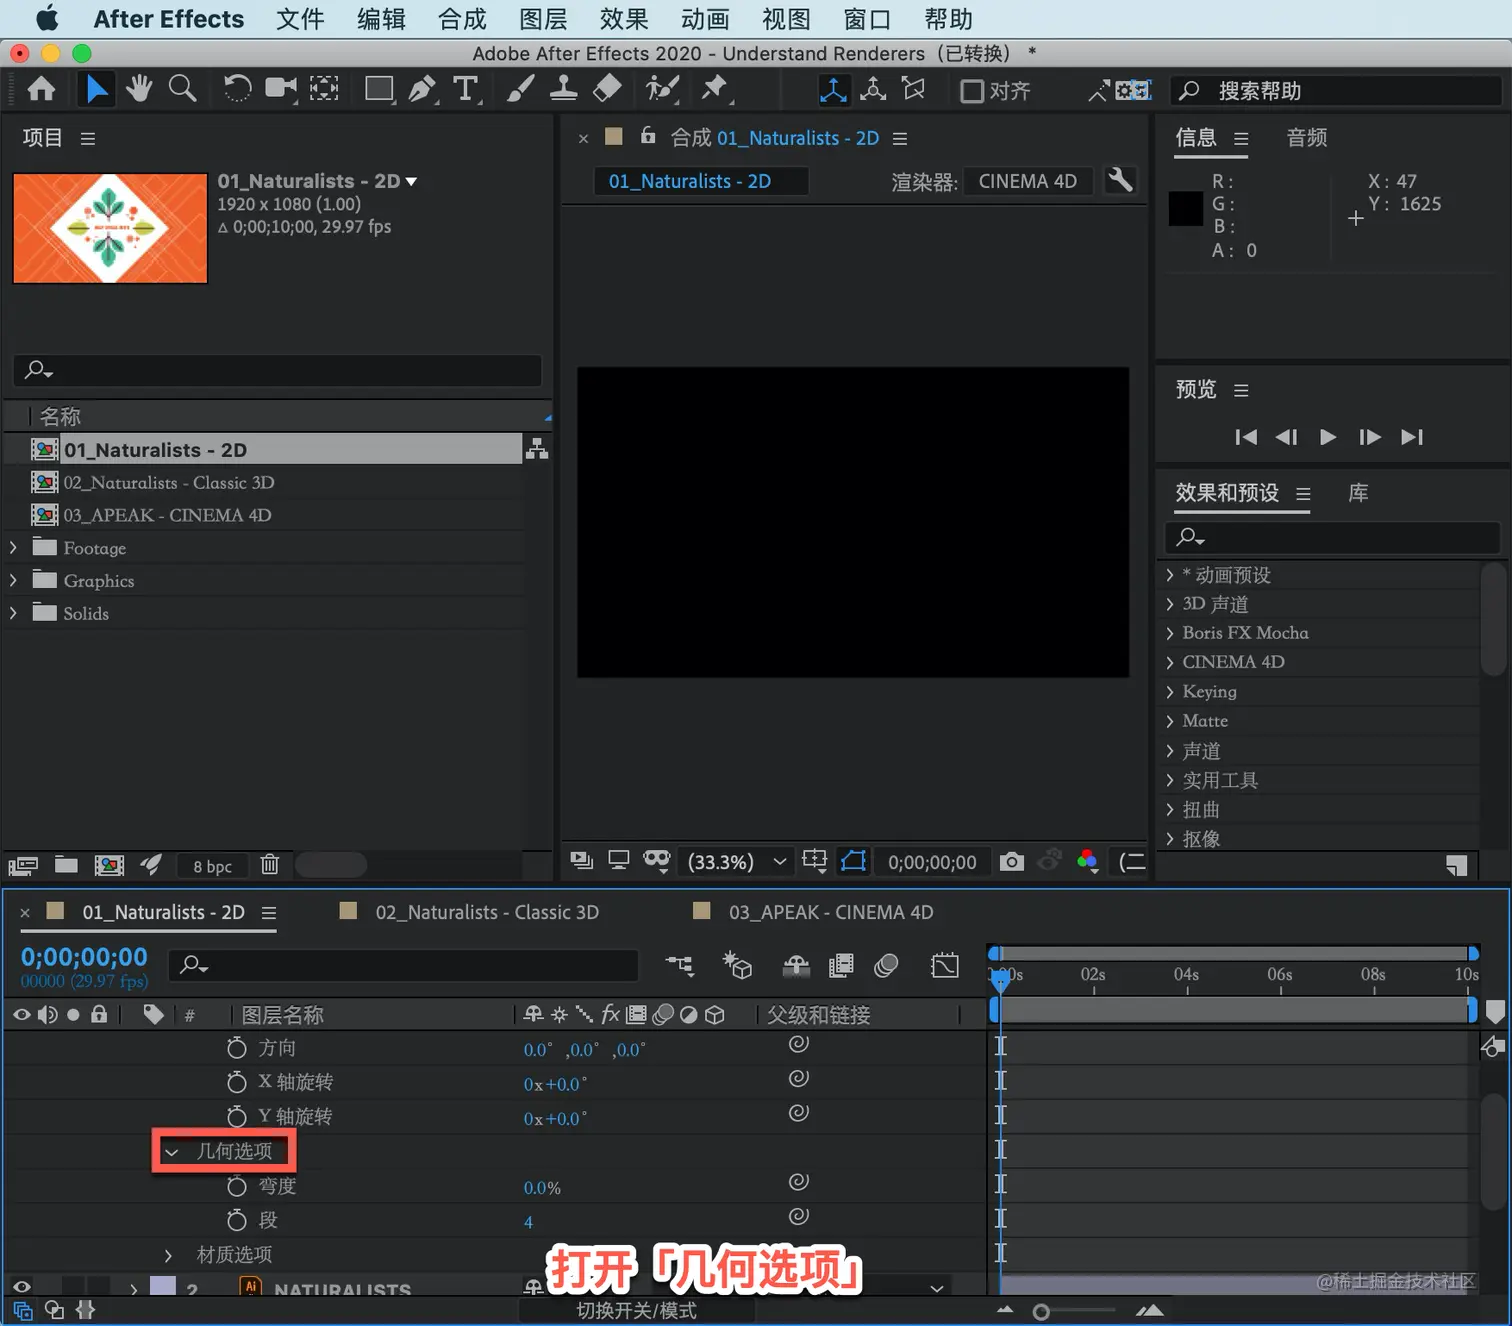The width and height of the screenshot is (1512, 1326).
Task: Expand the Solids folder
Action: point(13,613)
